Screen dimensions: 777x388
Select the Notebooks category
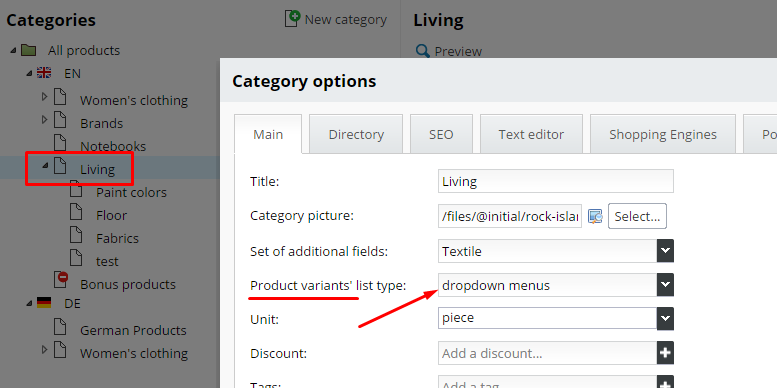113,146
